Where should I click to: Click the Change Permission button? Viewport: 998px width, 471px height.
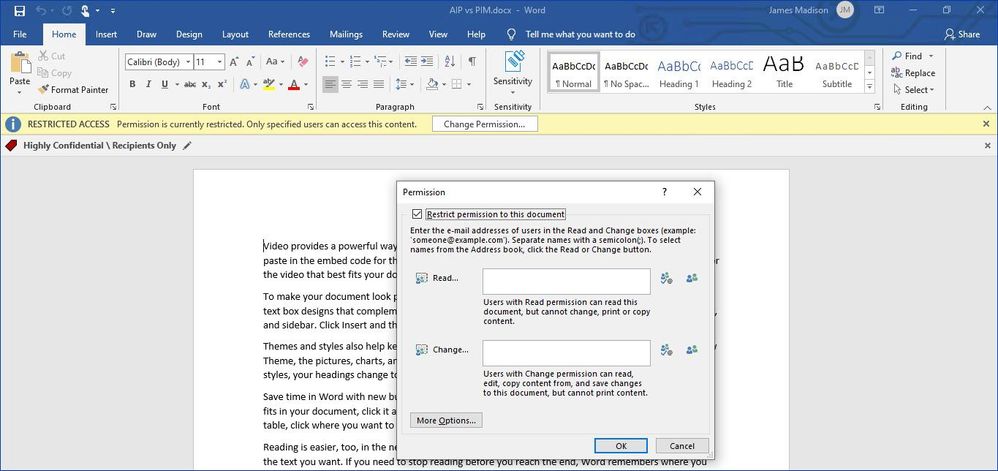click(x=484, y=124)
